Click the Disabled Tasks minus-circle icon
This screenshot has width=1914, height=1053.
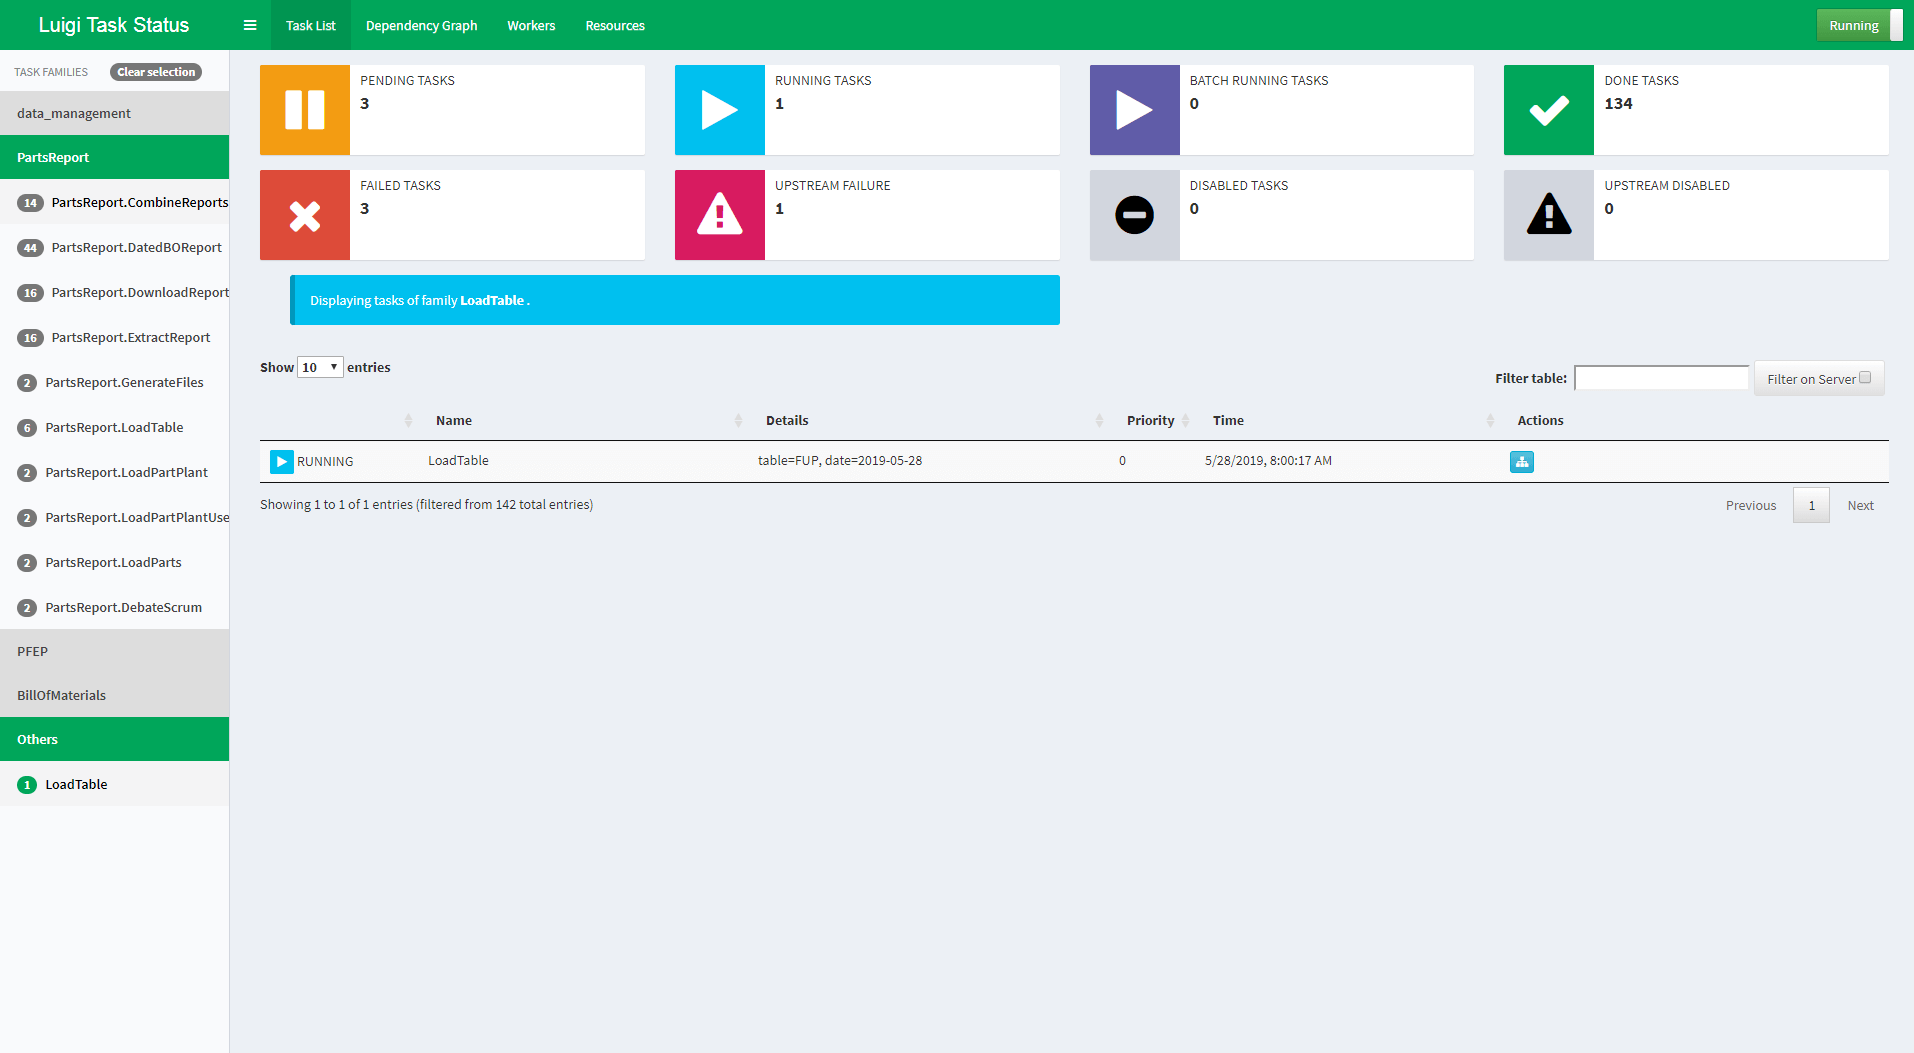tap(1134, 215)
